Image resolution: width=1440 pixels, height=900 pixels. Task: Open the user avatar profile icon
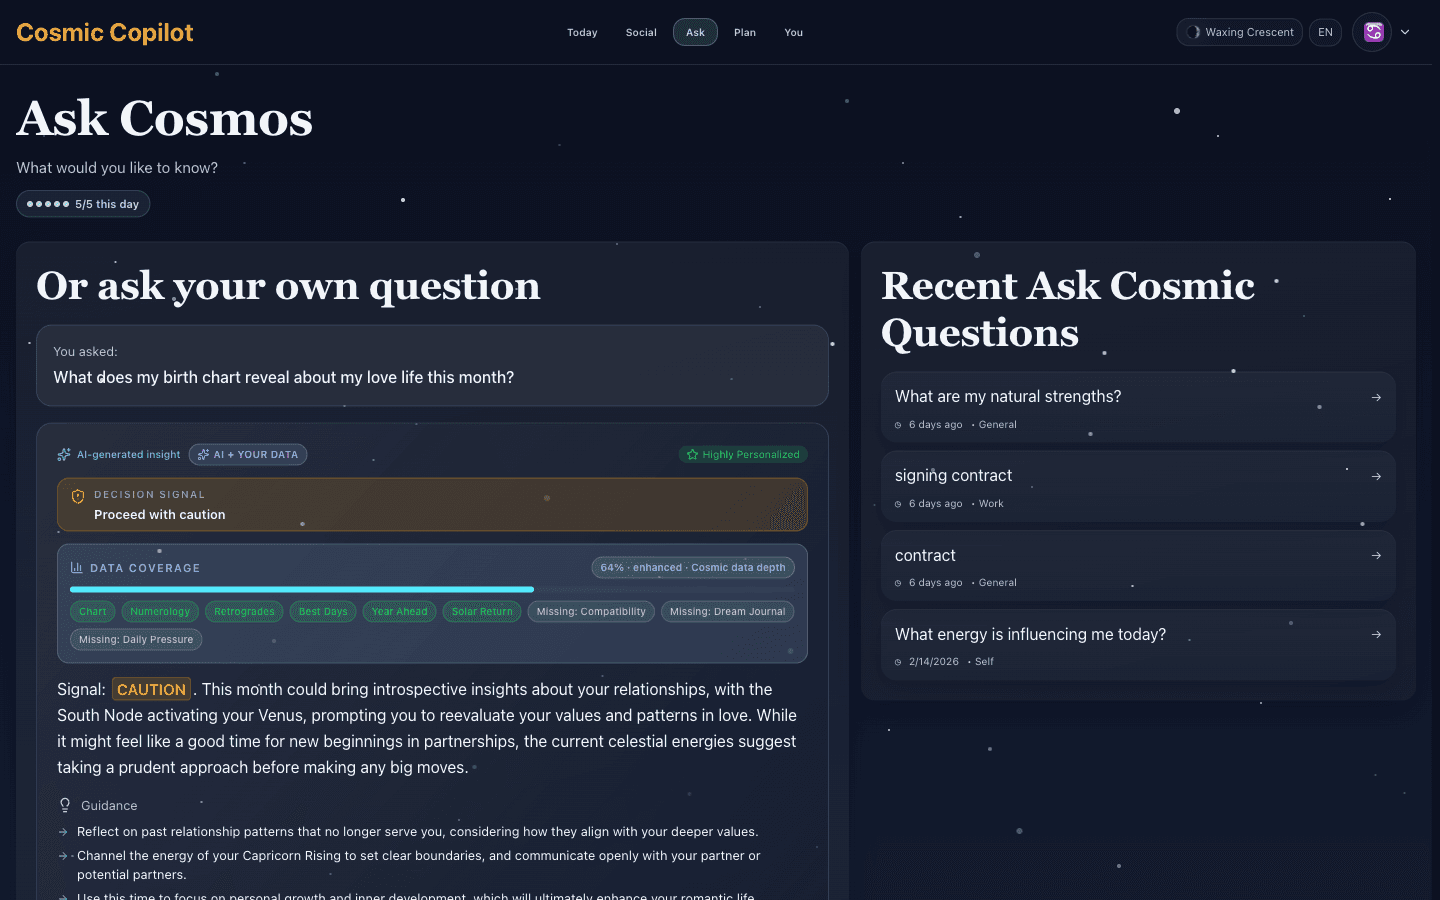pos(1373,32)
